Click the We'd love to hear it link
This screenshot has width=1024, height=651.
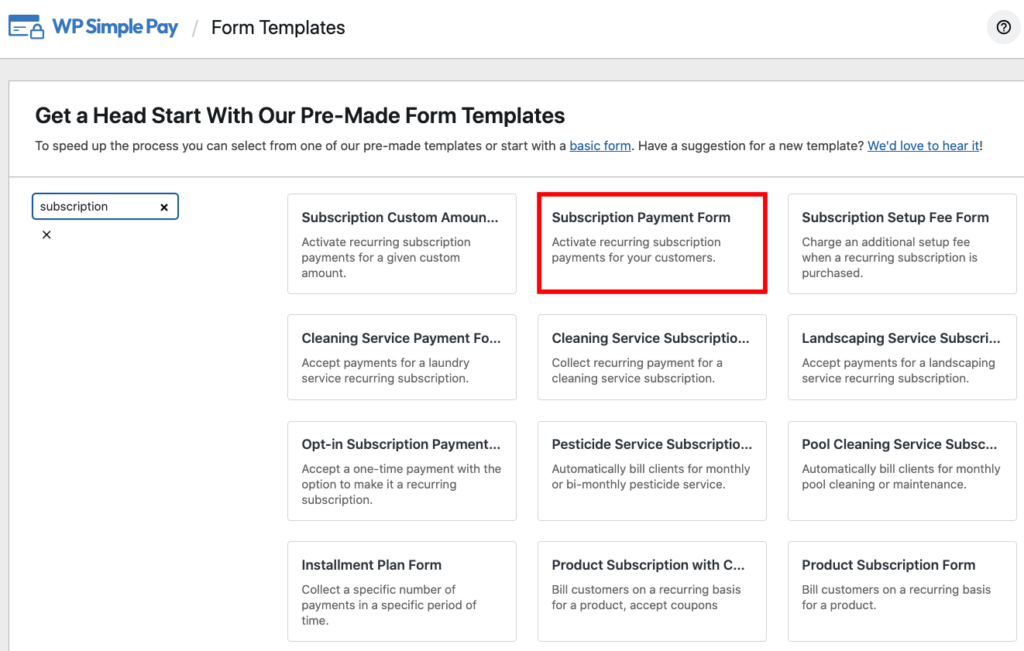[923, 146]
